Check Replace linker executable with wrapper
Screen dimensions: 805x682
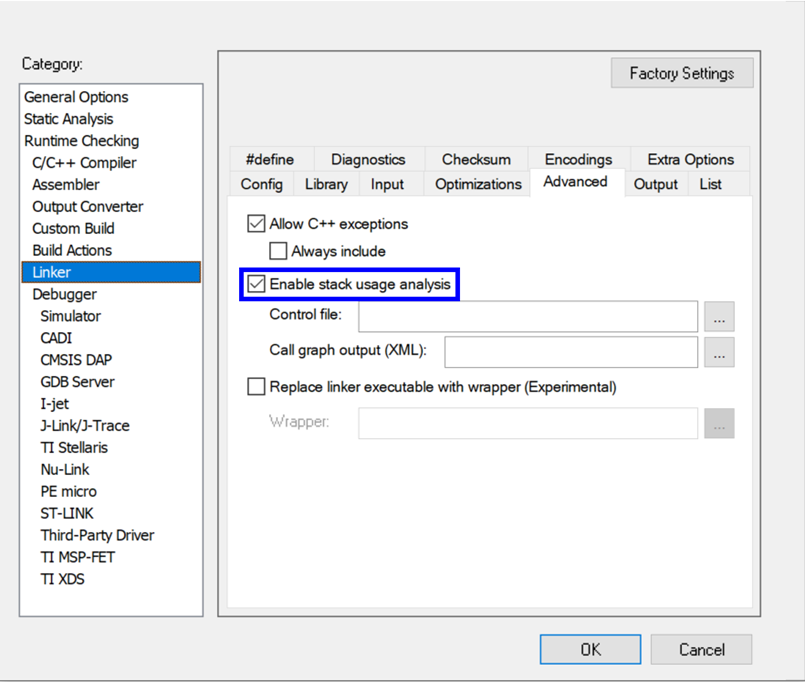(x=257, y=387)
